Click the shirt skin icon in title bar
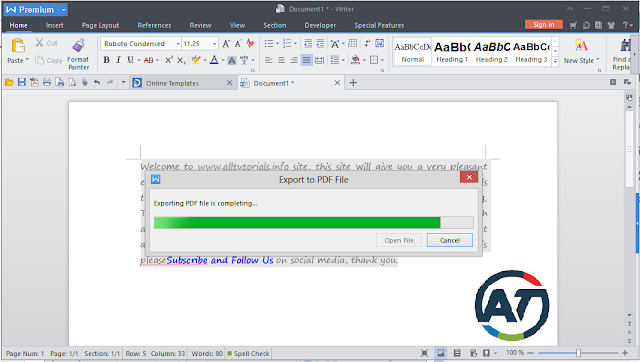The image size is (640, 362). pyautogui.click(x=611, y=25)
